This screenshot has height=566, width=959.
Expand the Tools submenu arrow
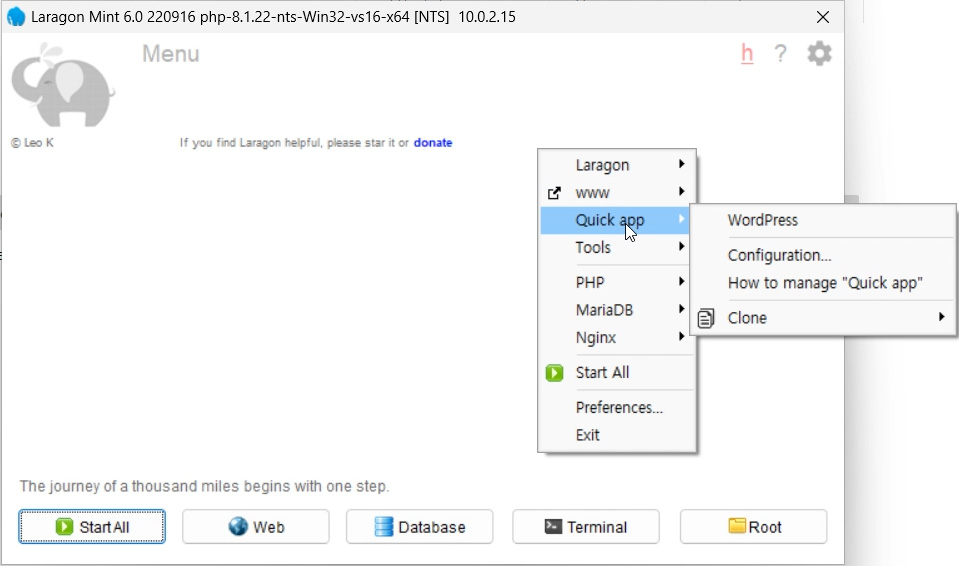[x=681, y=247]
